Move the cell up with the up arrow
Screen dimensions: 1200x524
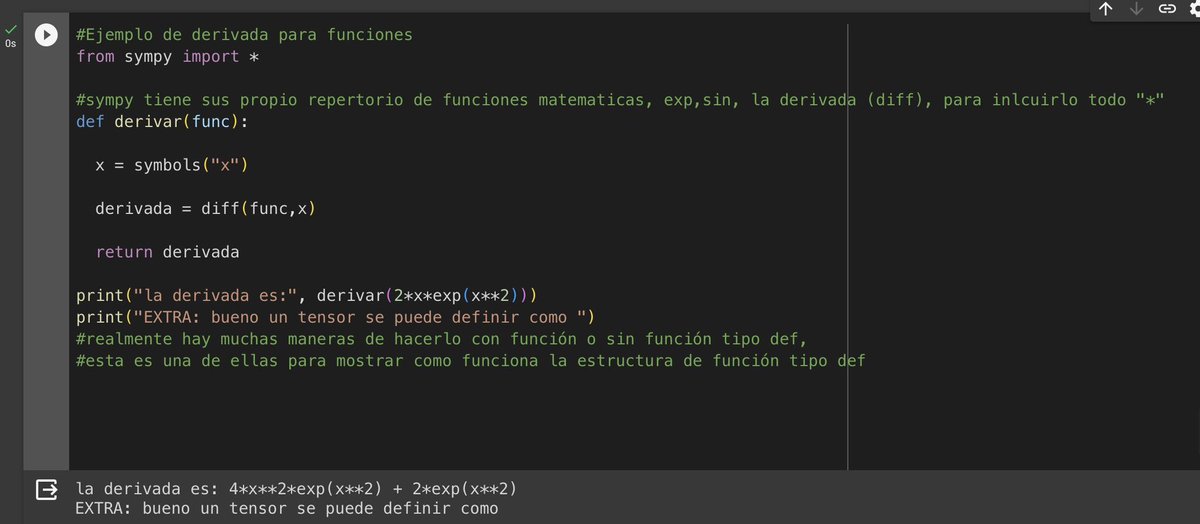click(1105, 9)
